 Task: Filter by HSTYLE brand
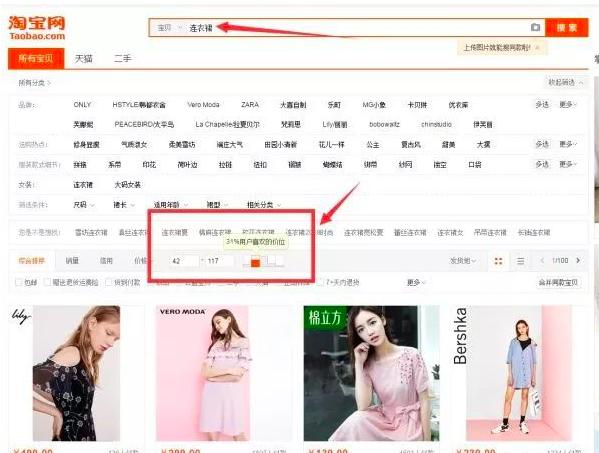pos(139,105)
